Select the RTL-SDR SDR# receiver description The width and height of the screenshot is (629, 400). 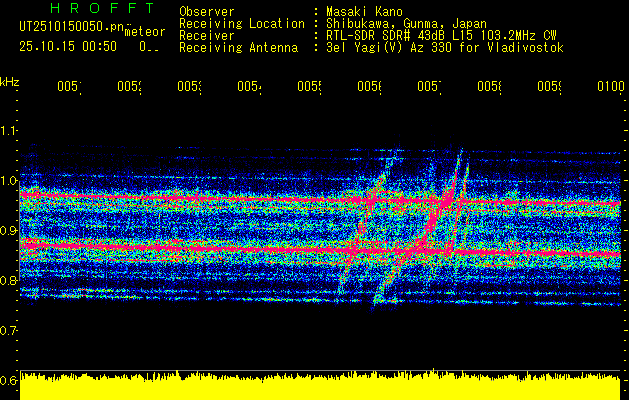442,36
